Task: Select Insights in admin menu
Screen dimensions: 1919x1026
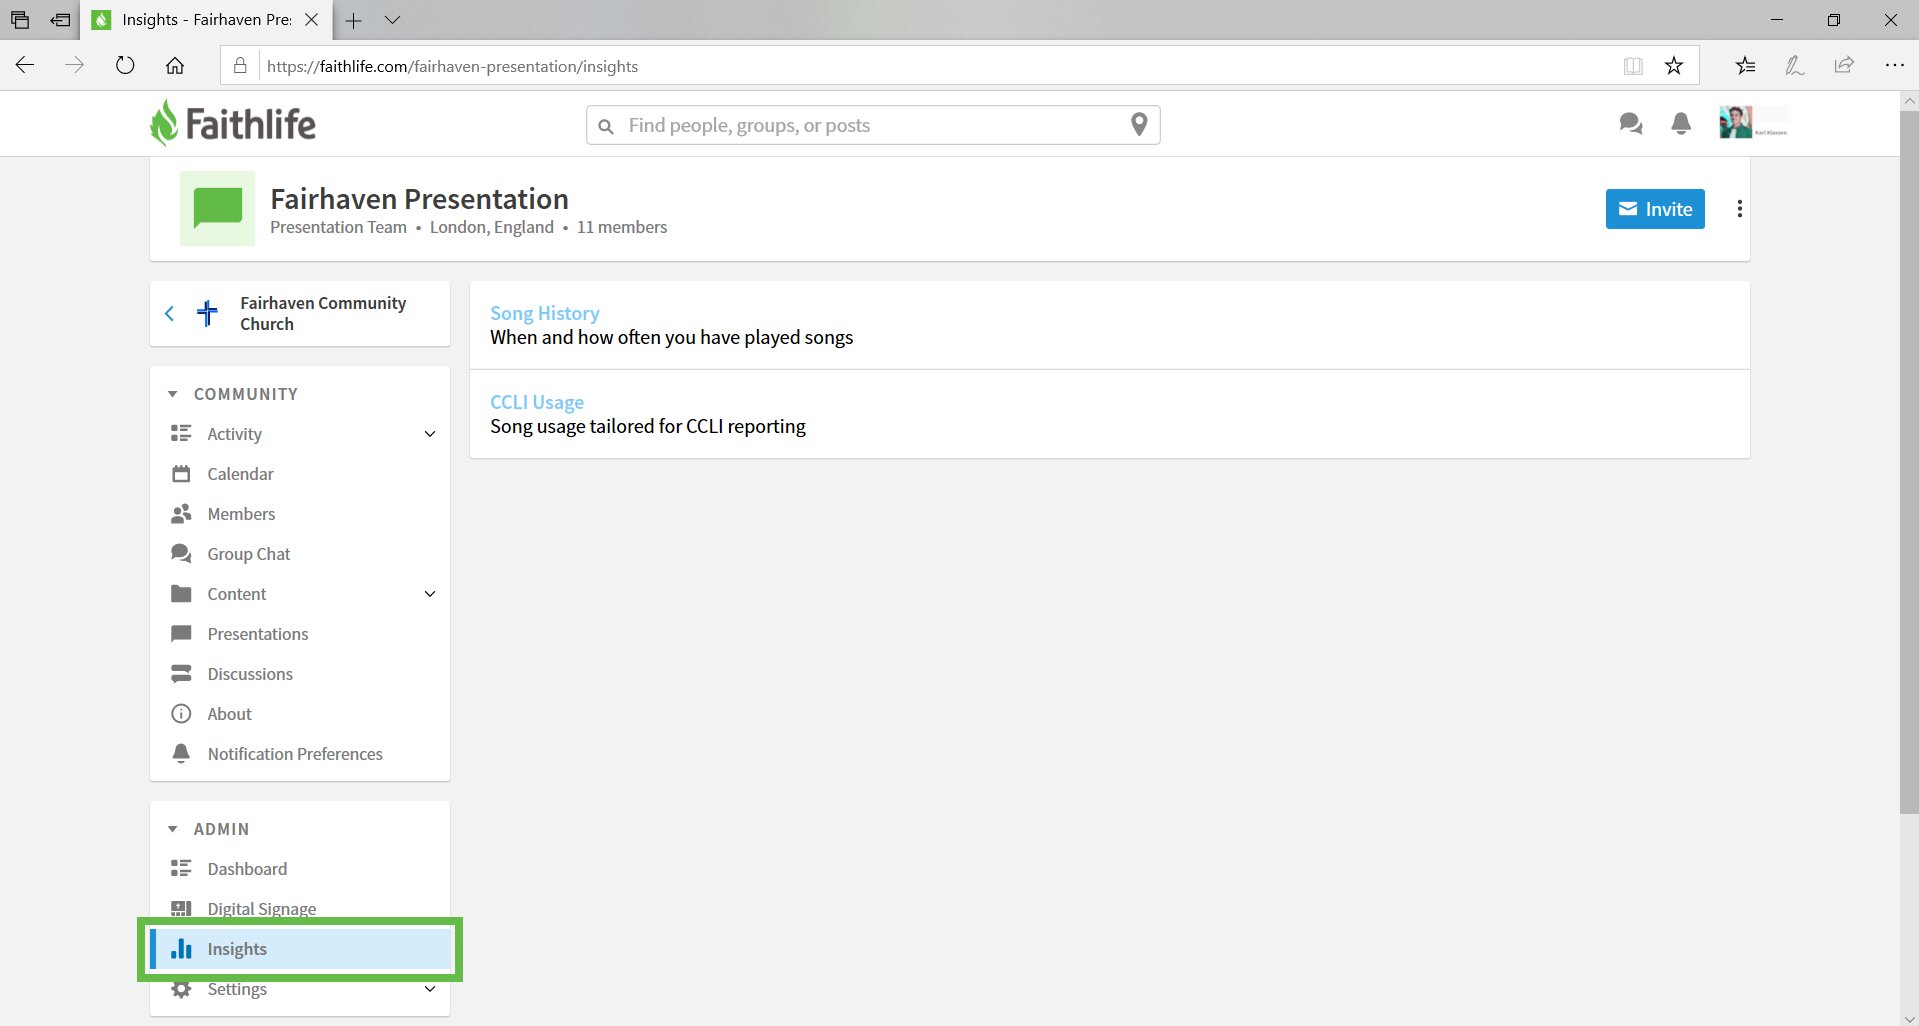Action: coord(300,949)
